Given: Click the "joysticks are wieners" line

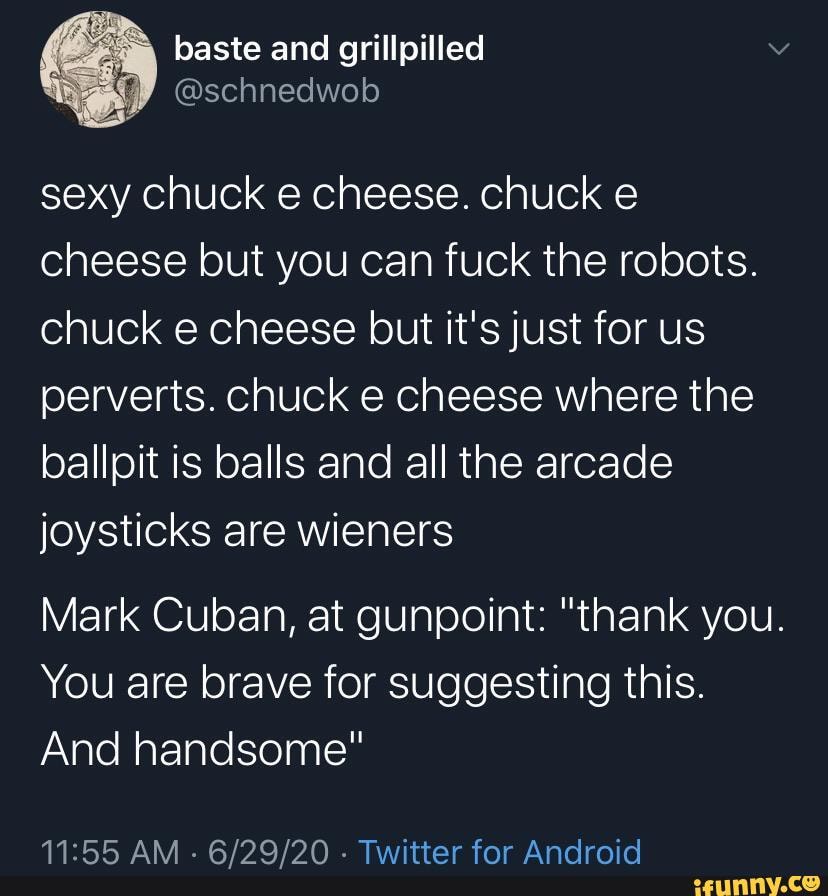Looking at the screenshot, I should [x=247, y=531].
